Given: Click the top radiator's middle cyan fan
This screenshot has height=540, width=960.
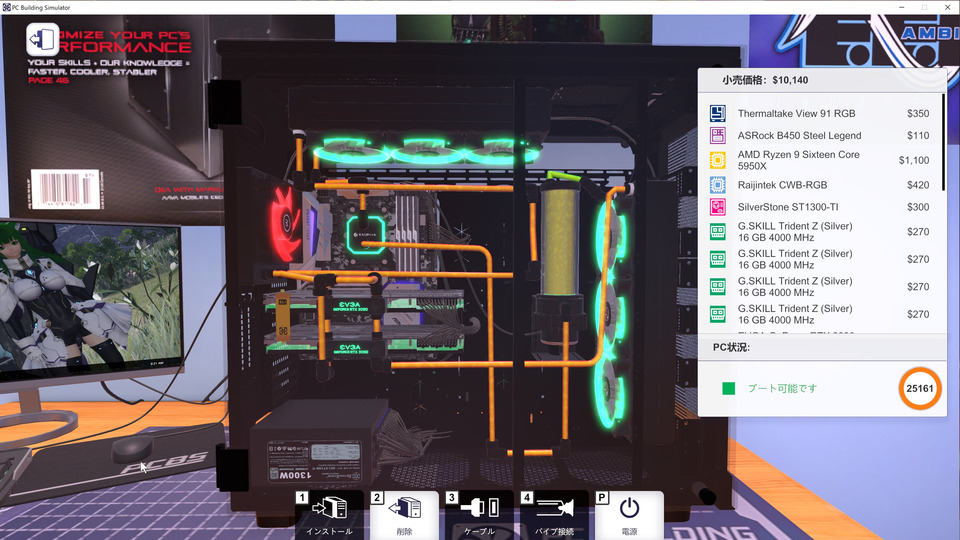Looking at the screenshot, I should tap(426, 151).
